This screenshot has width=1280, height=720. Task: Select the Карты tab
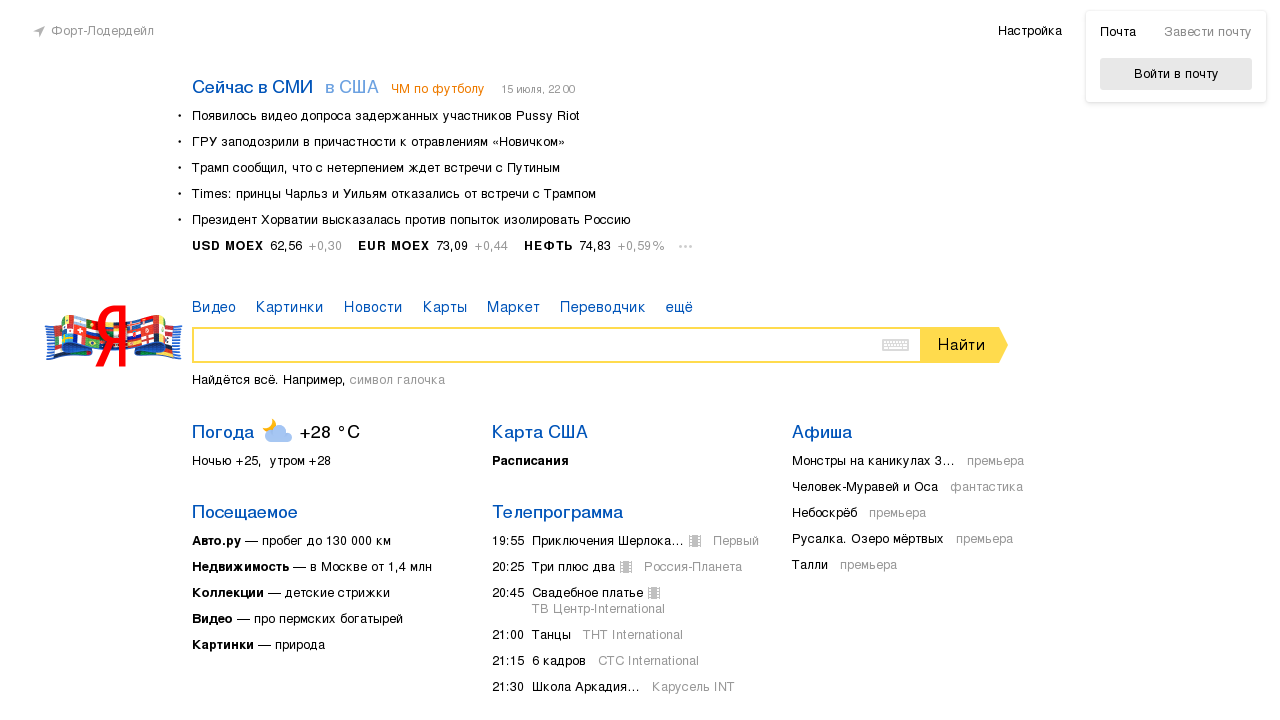coord(445,307)
